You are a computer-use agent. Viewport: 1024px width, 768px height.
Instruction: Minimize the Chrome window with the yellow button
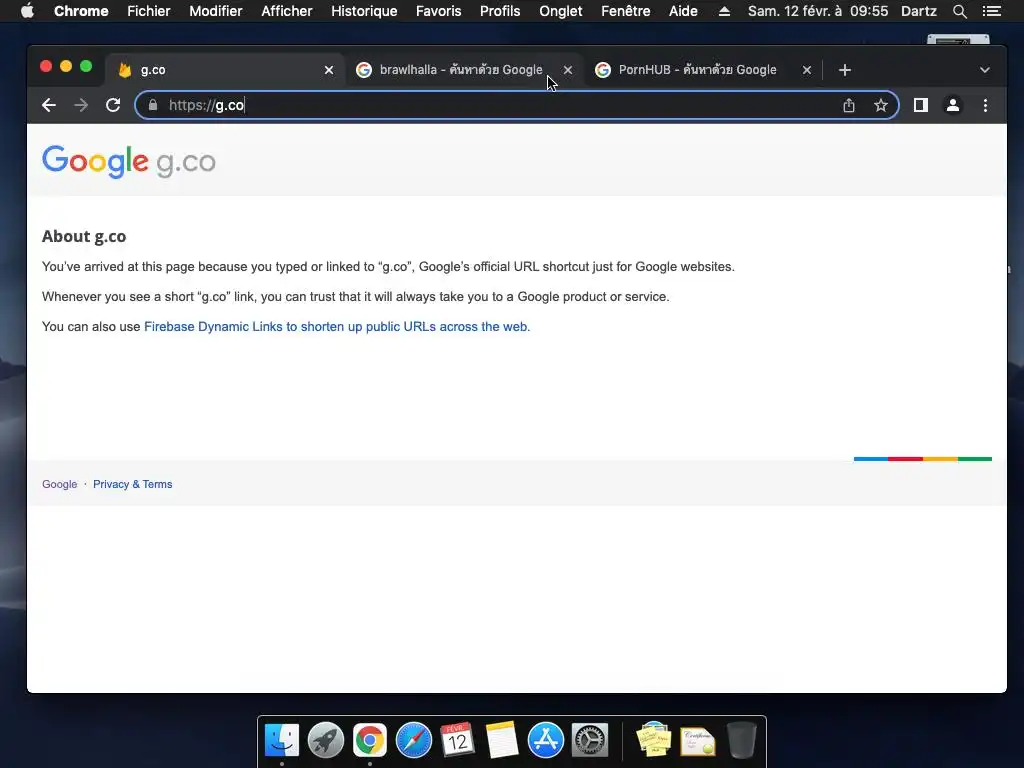tap(66, 66)
